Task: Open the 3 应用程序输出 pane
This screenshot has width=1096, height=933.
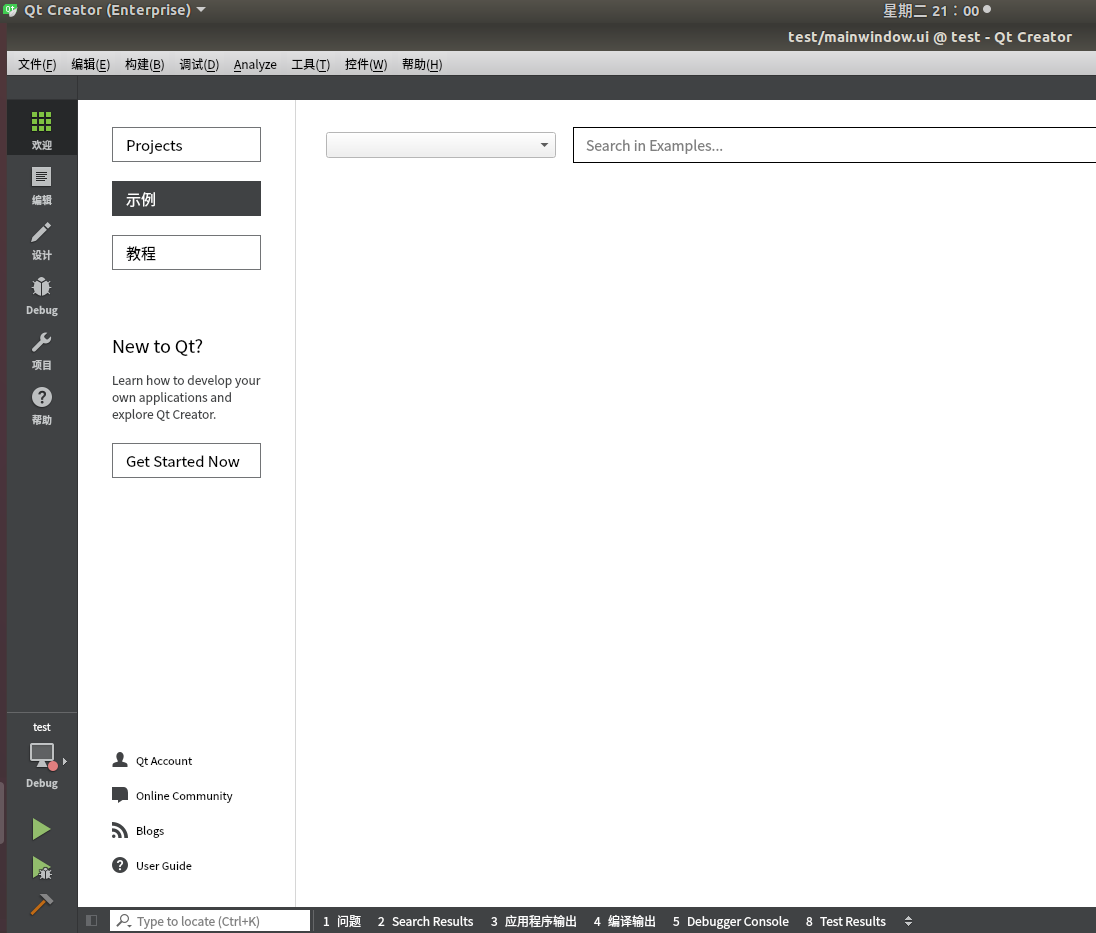Action: [x=533, y=921]
